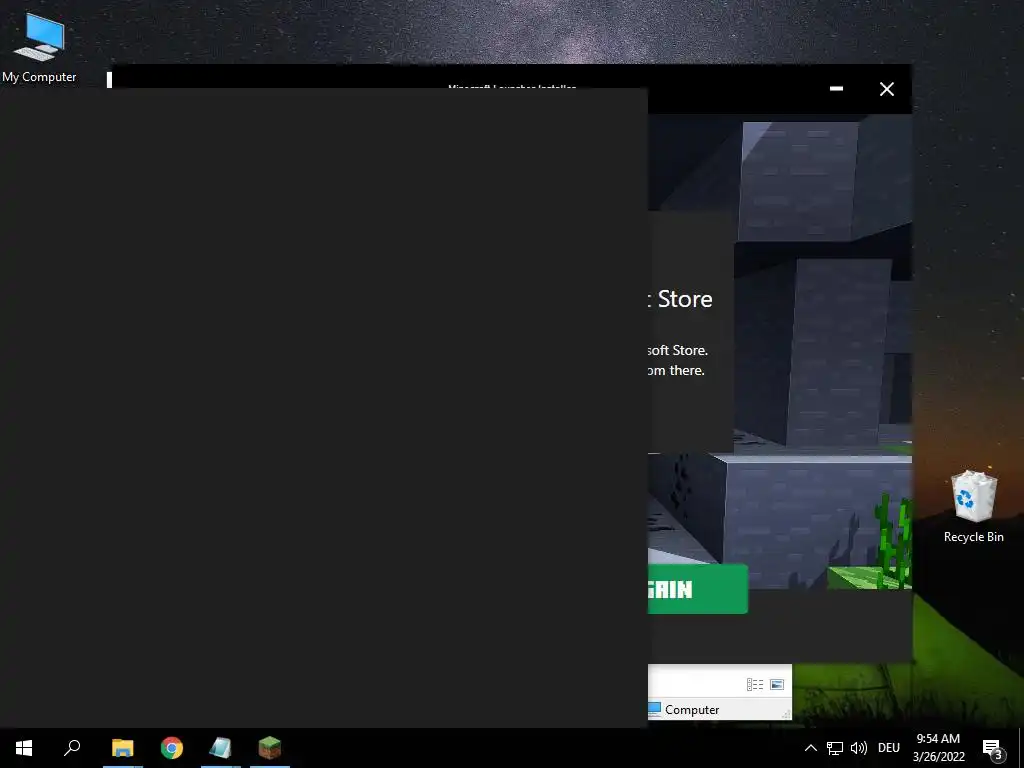This screenshot has width=1024, height=768.
Task: Launch Google Chrome from the taskbar
Action: [172, 748]
